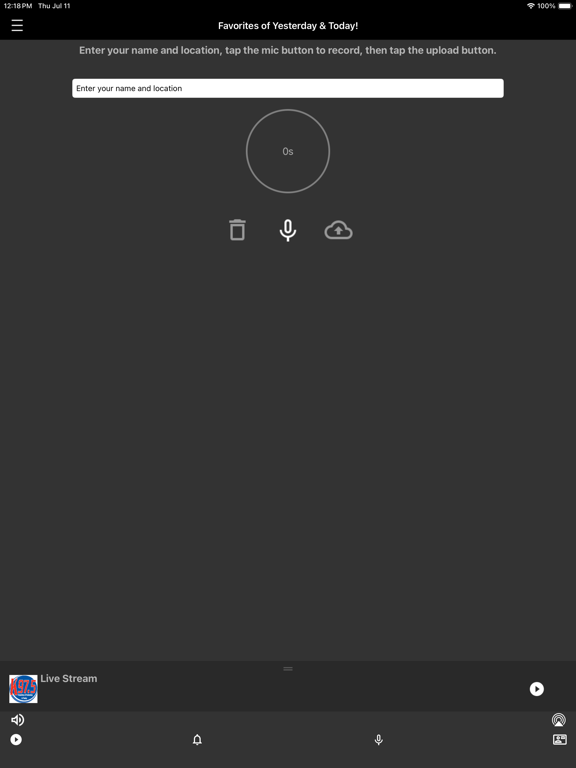Screen dimensions: 576x768
Task: Select the small microphone tab in bottom bar
Action: 379,740
